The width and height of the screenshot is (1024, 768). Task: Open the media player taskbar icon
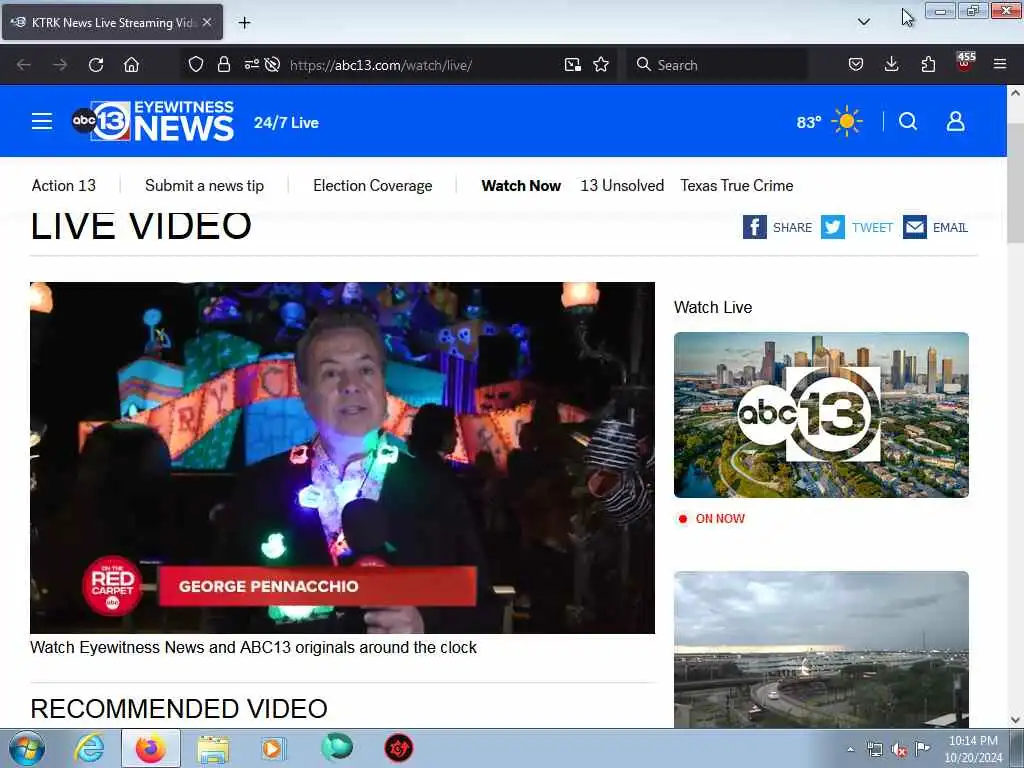pos(274,748)
